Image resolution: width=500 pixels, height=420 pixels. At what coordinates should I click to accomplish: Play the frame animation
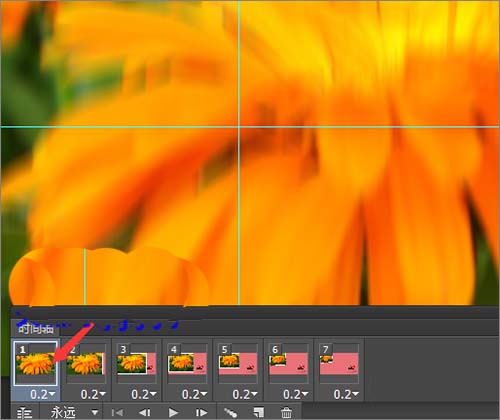click(x=173, y=413)
